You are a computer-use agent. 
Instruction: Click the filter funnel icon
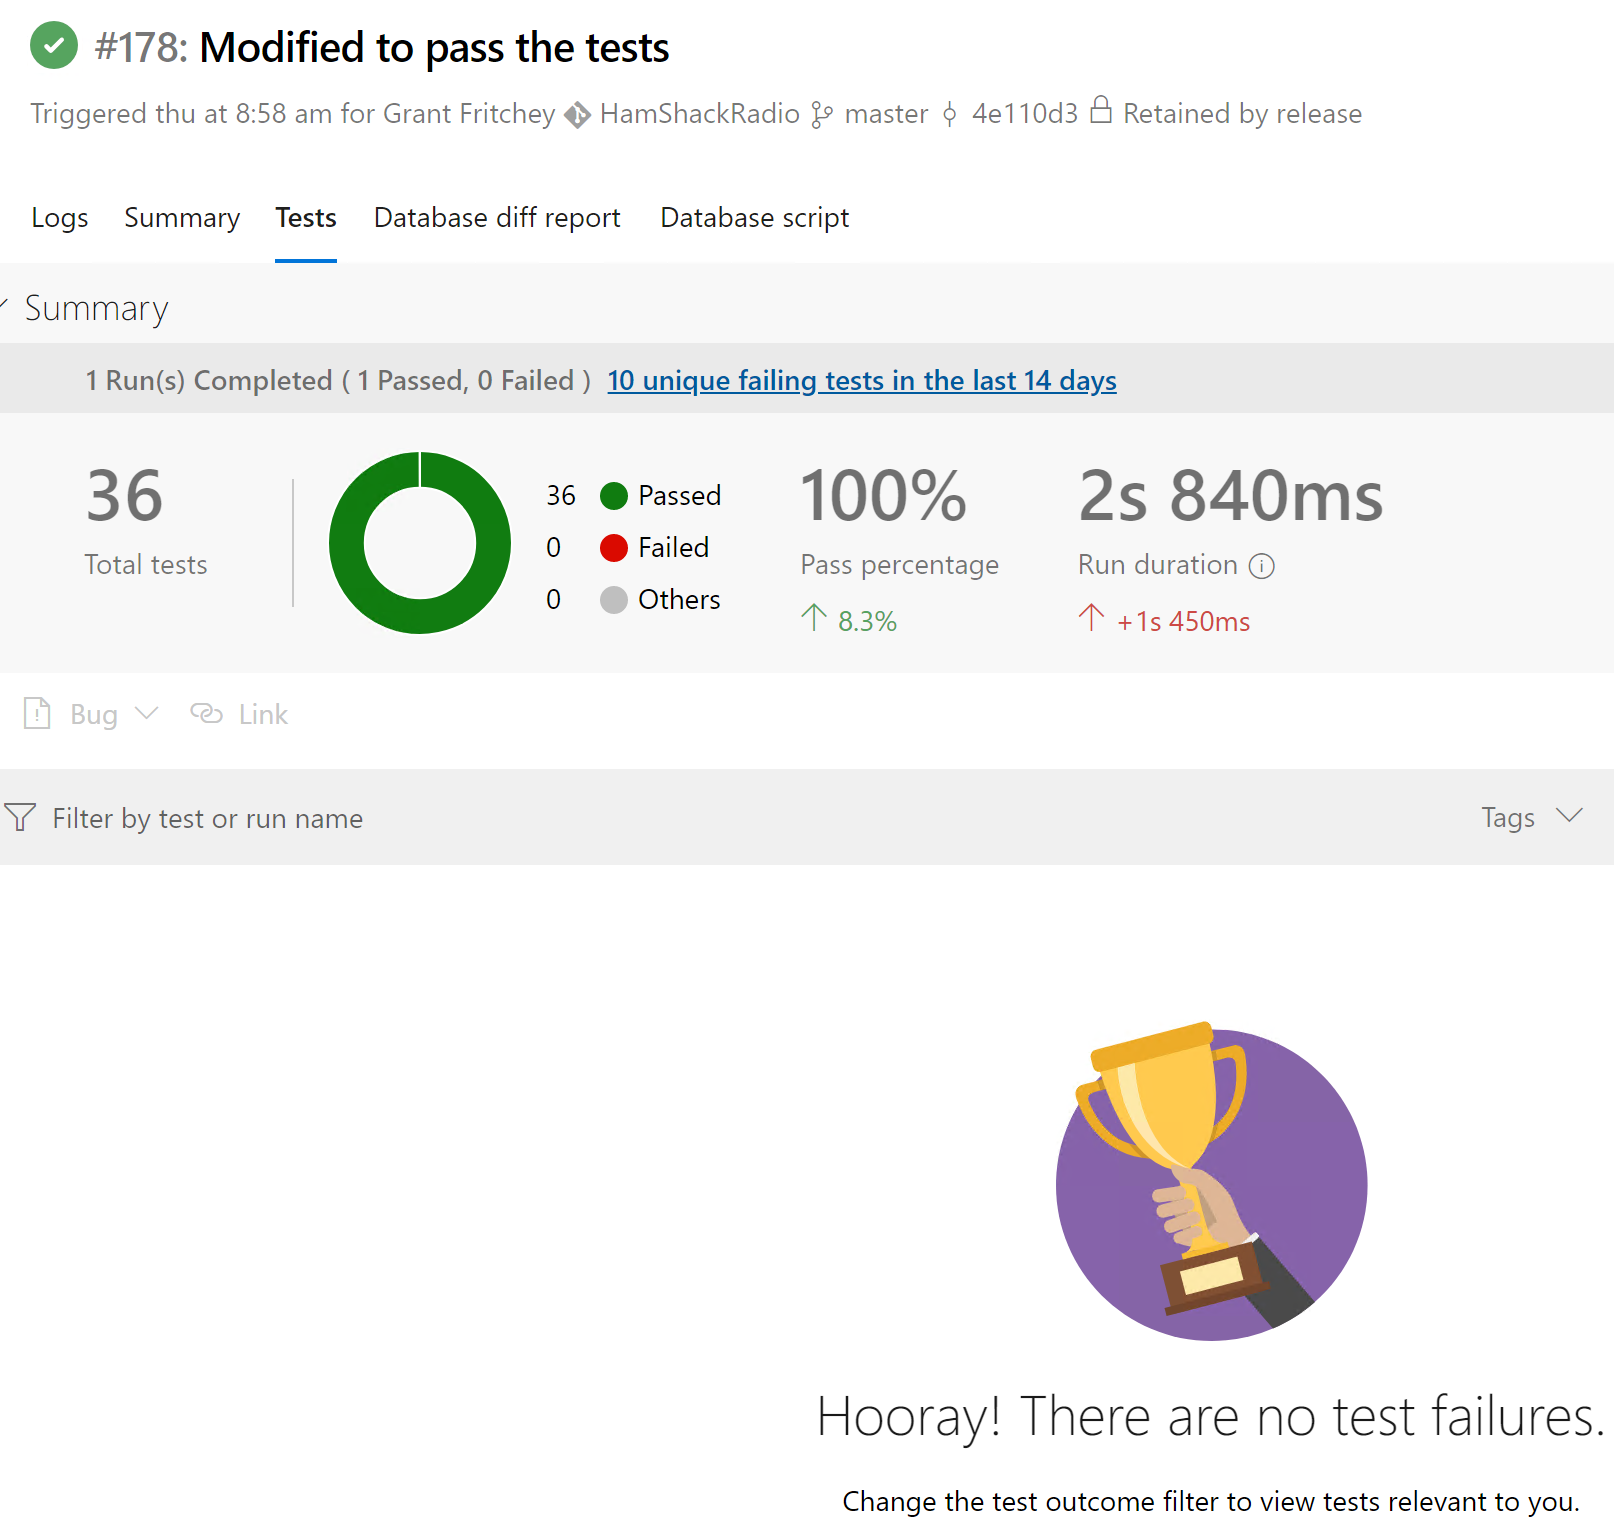(x=19, y=817)
